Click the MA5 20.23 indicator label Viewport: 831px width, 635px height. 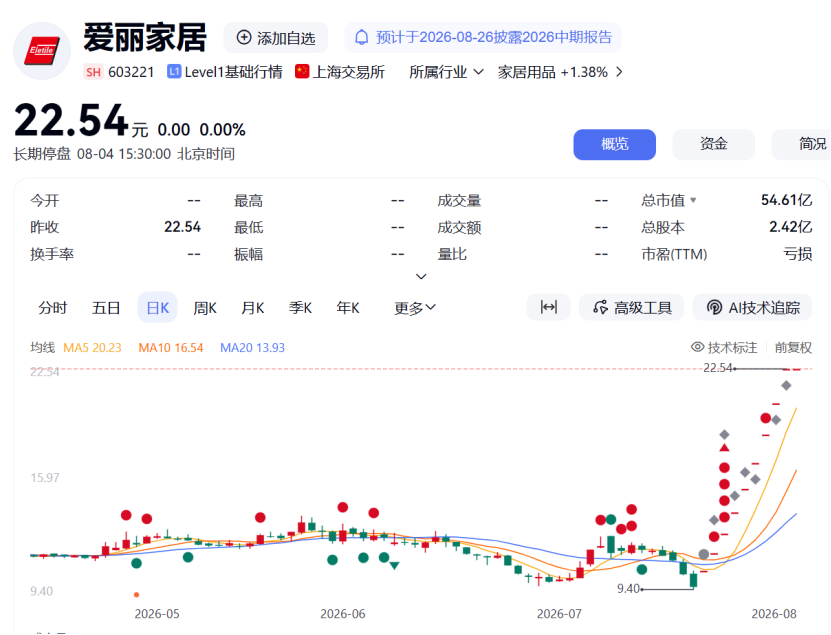tap(92, 348)
